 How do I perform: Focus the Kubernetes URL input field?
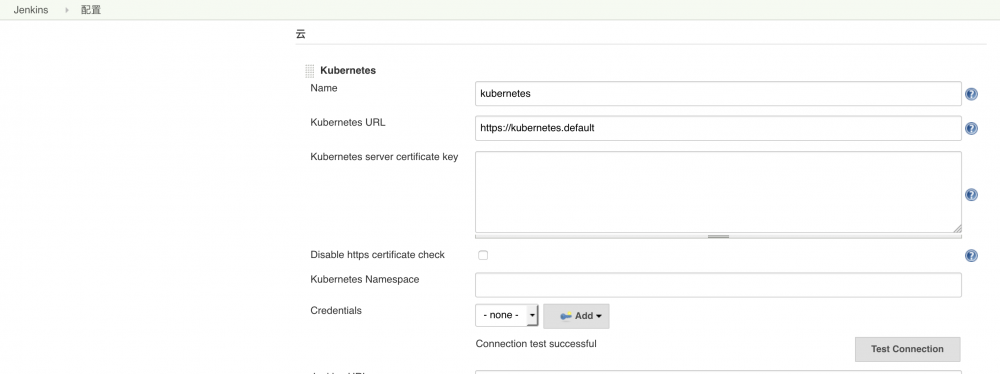pyautogui.click(x=718, y=128)
